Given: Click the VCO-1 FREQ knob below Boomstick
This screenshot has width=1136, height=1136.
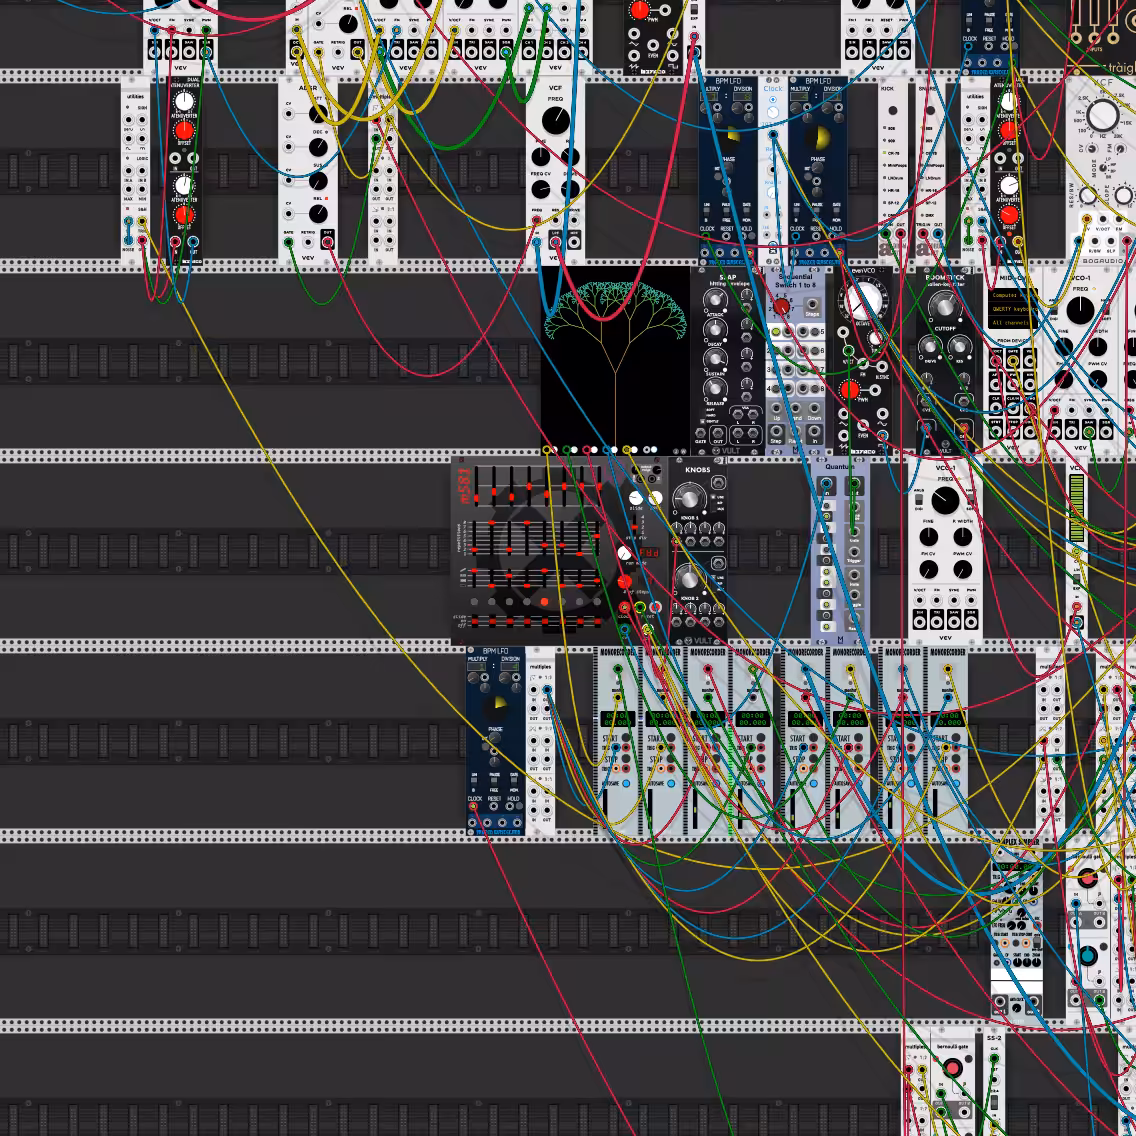Looking at the screenshot, I should point(944,501).
